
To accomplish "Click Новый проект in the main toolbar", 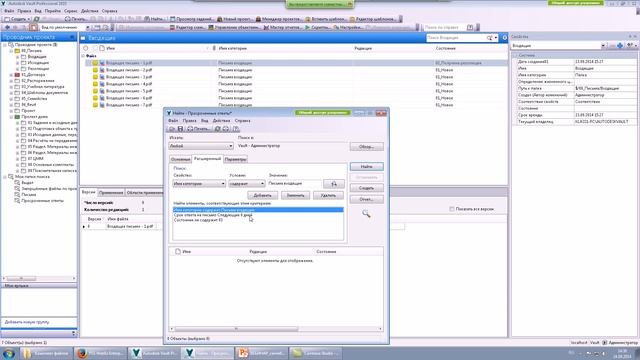I will click(235, 19).
